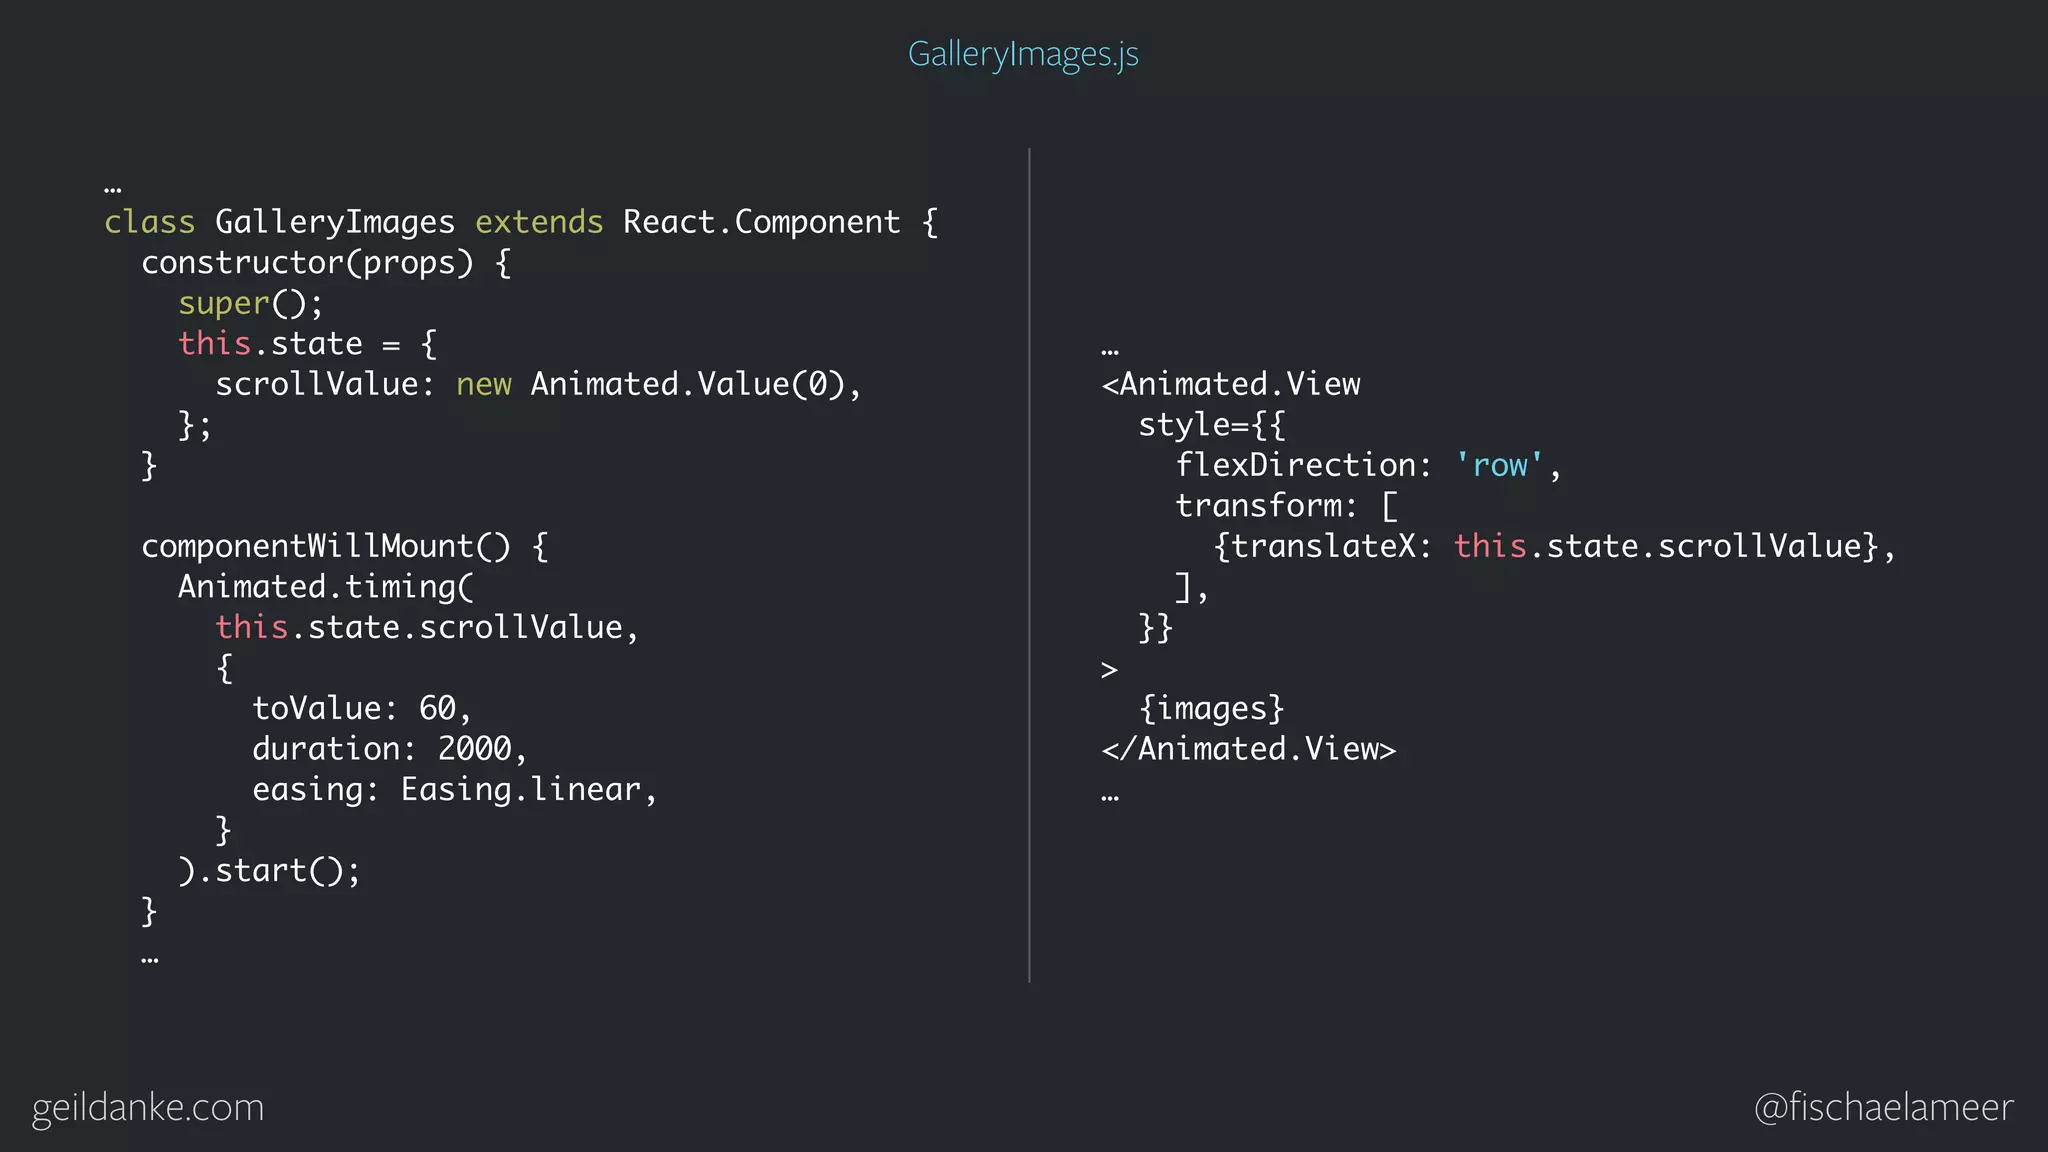Image resolution: width=2048 pixels, height=1152 pixels.
Task: Click the 'style={{' line
Action: click(1212, 425)
